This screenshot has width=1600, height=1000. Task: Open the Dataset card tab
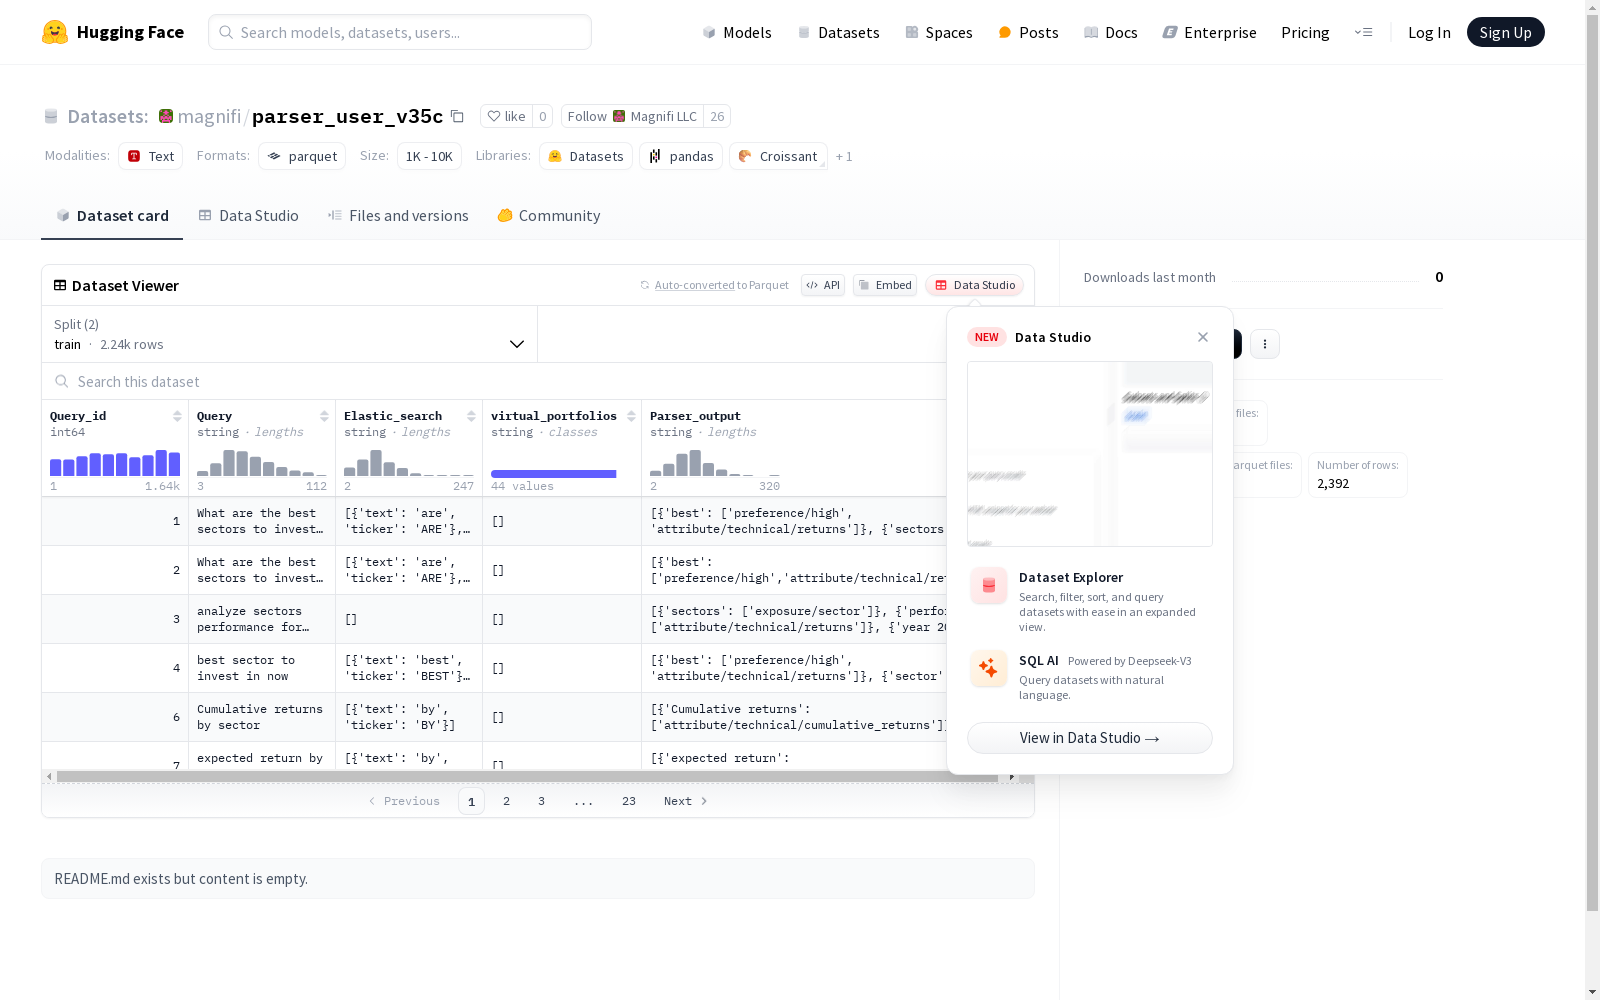112,216
